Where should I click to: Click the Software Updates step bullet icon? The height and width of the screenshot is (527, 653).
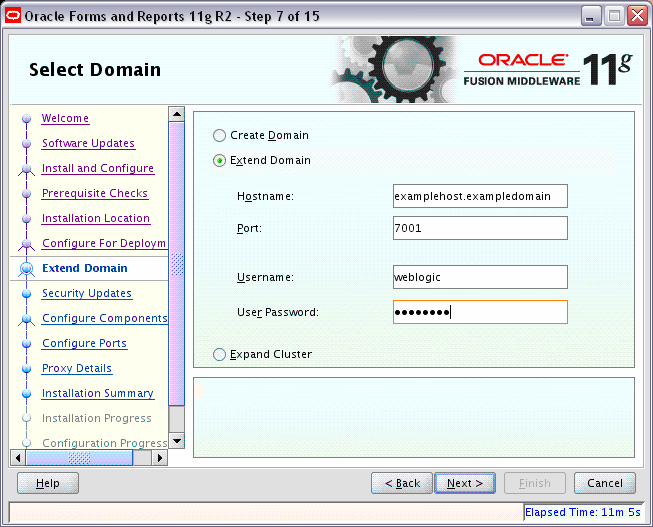pos(27,144)
